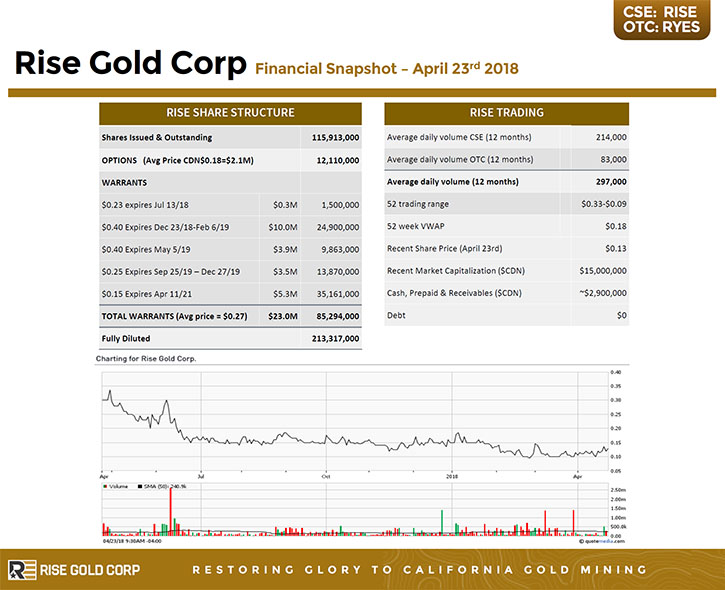
Task: Click the Rise Gold Corp main title
Action: tap(130, 63)
